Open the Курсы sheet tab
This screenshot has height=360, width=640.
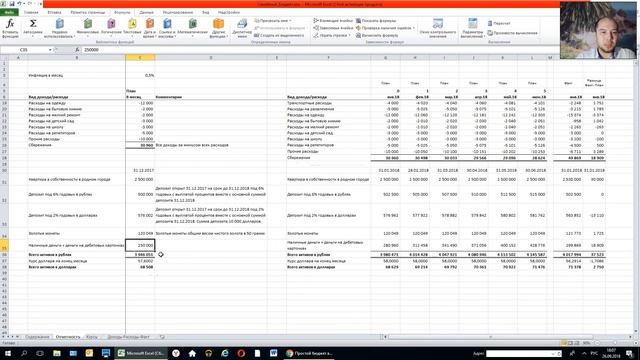coord(92,337)
